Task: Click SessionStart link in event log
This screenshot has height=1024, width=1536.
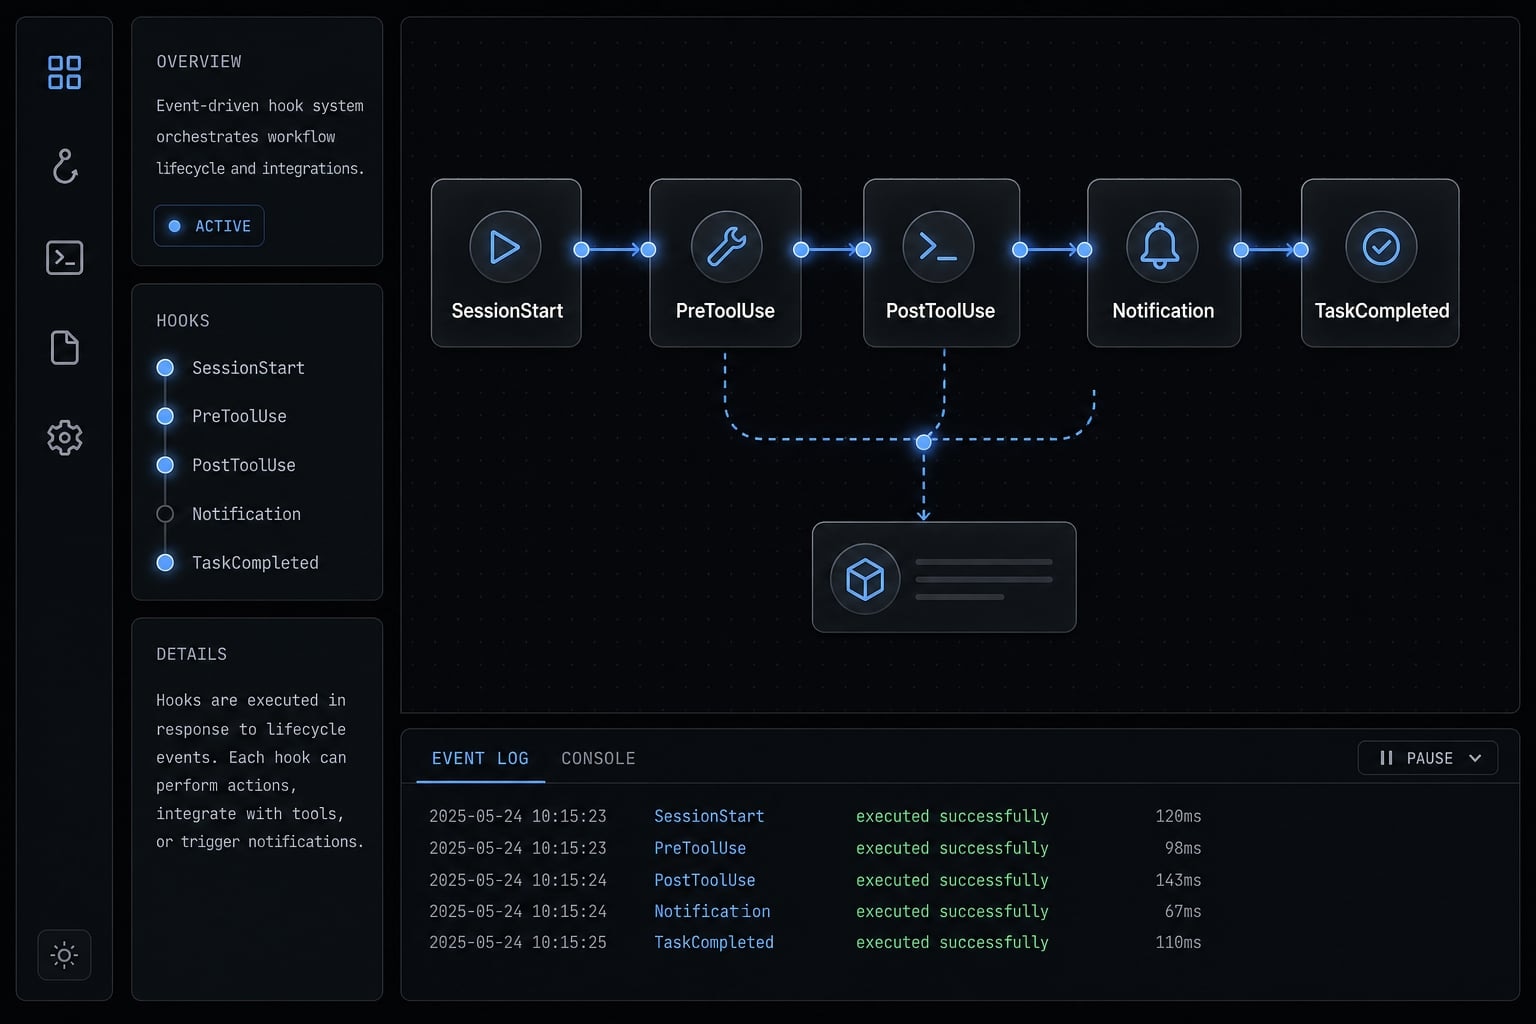Action: (709, 816)
